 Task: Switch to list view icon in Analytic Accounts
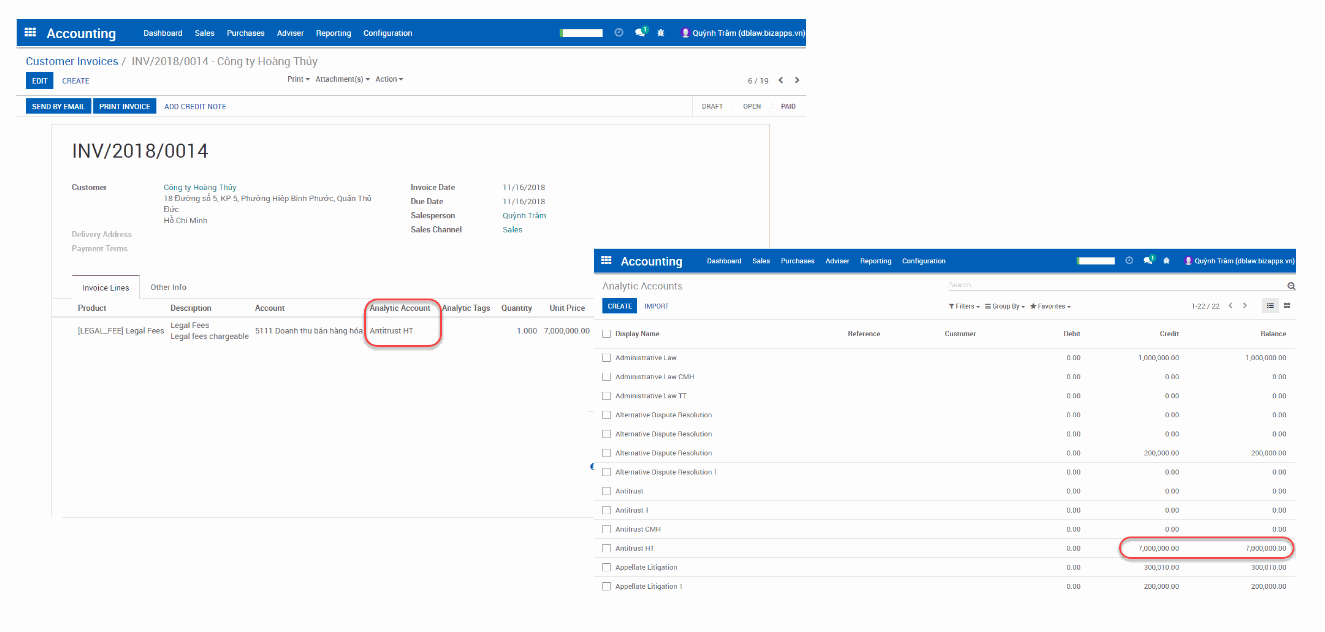coord(1270,305)
